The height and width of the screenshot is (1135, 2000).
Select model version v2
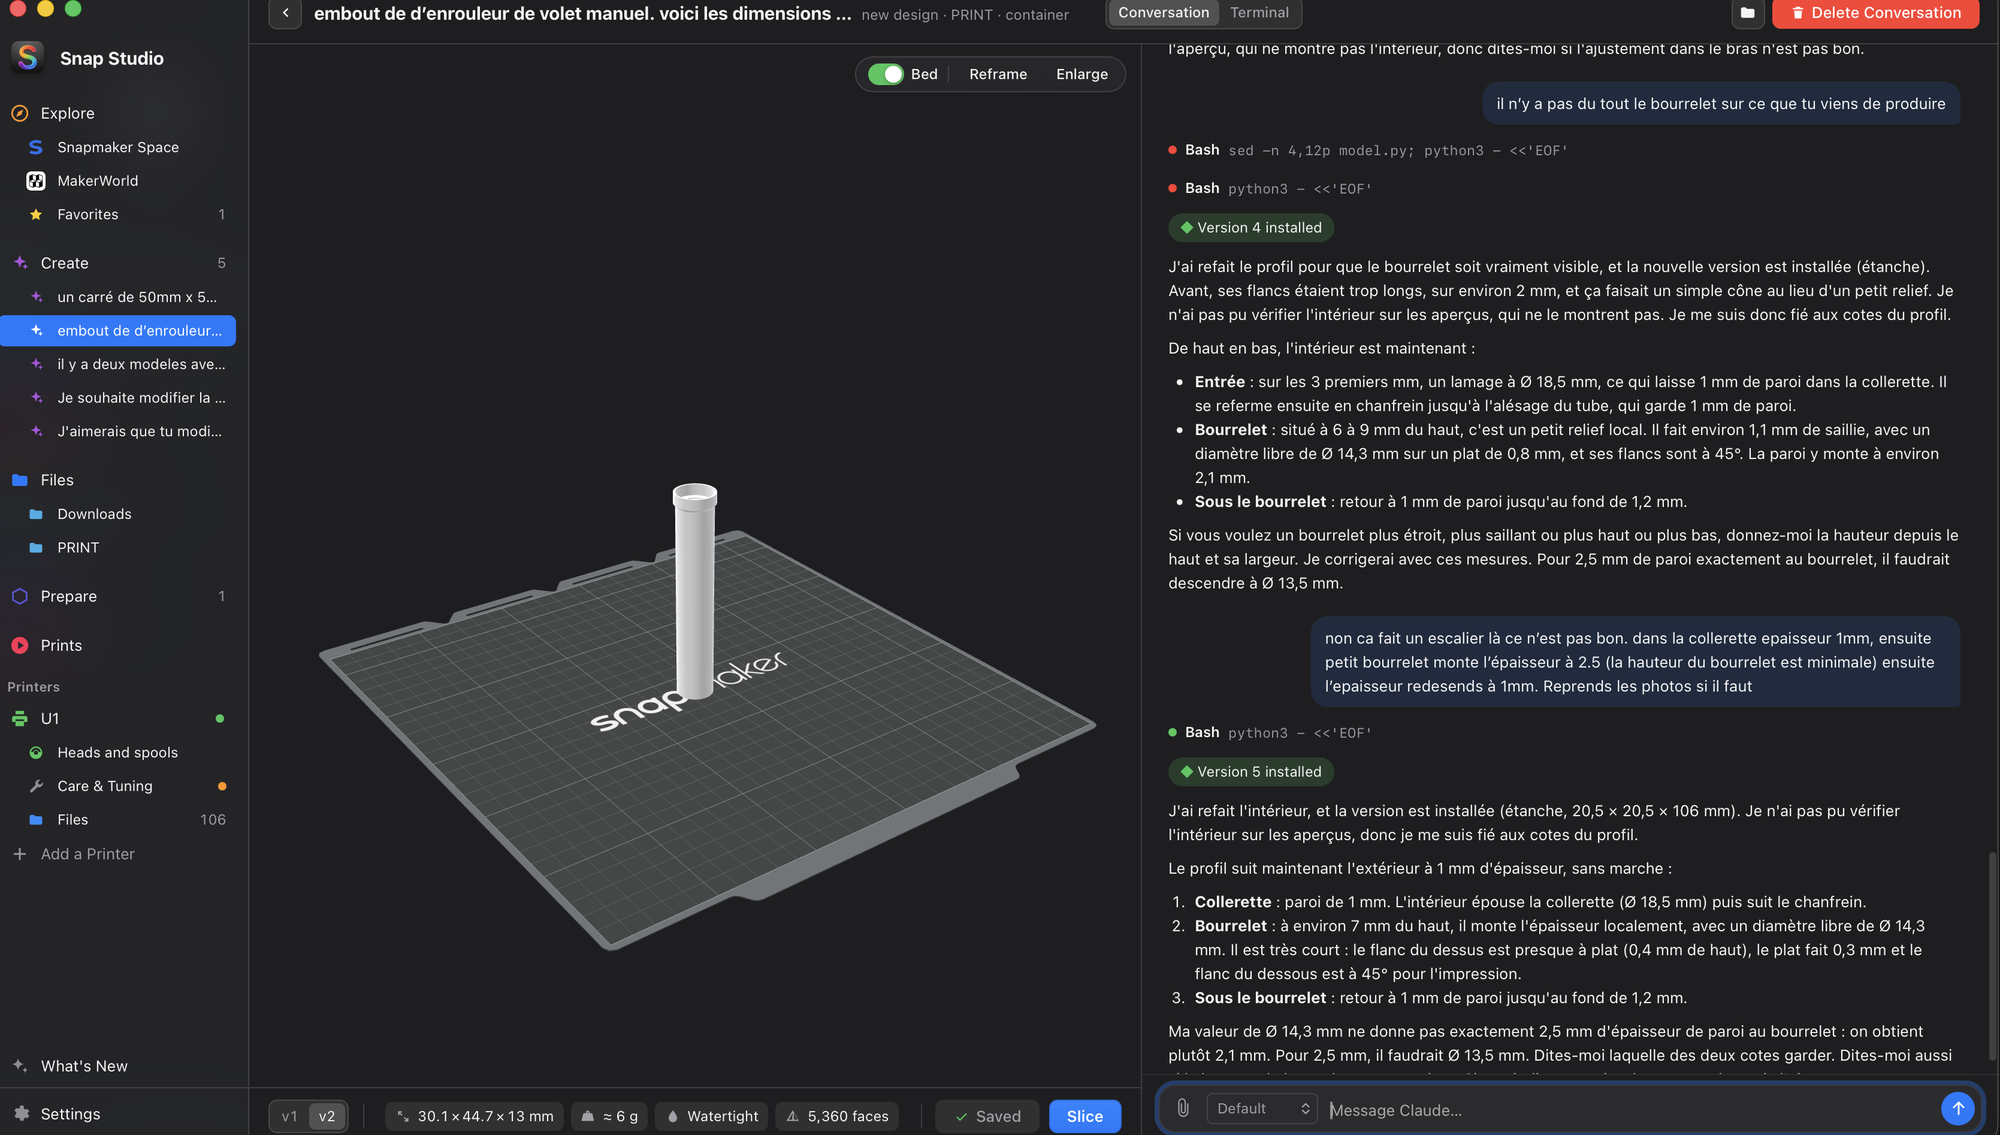coord(327,1116)
